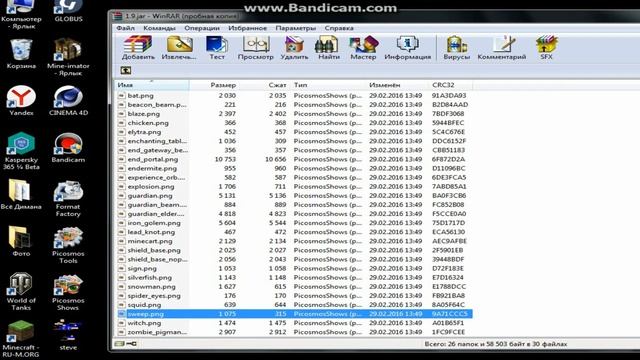Open the Найти (Find) binoculars tool

click(x=329, y=48)
